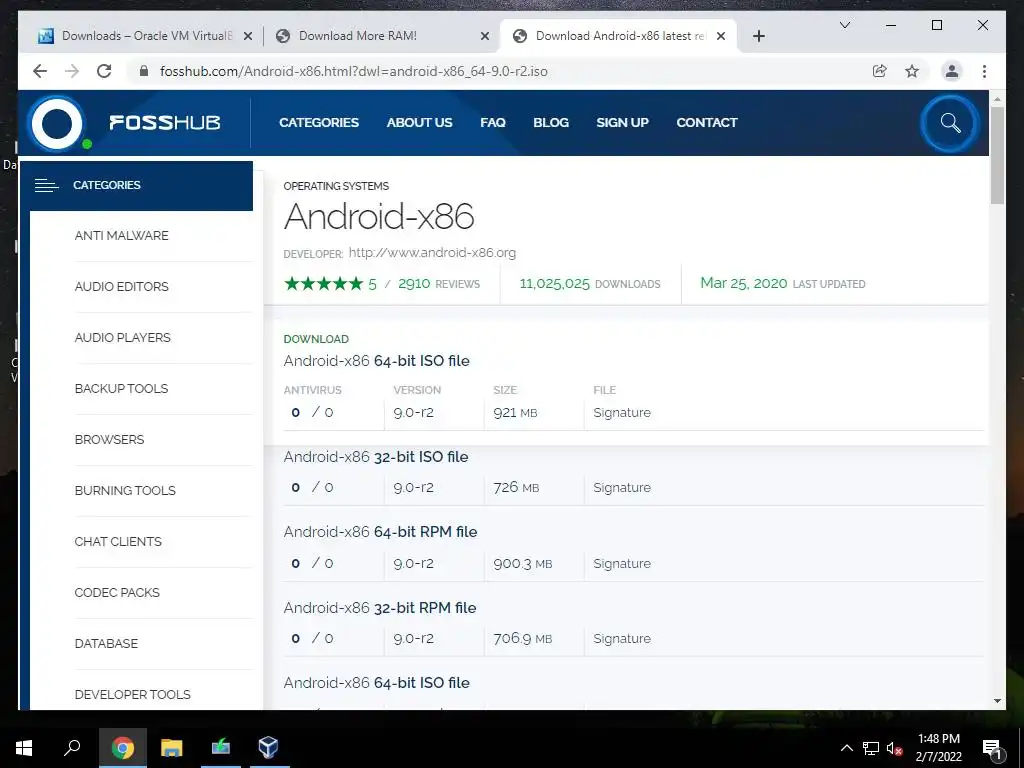1024x768 pixels.
Task: Download the first Android-x86 64-bit ISO file
Action: click(x=376, y=360)
